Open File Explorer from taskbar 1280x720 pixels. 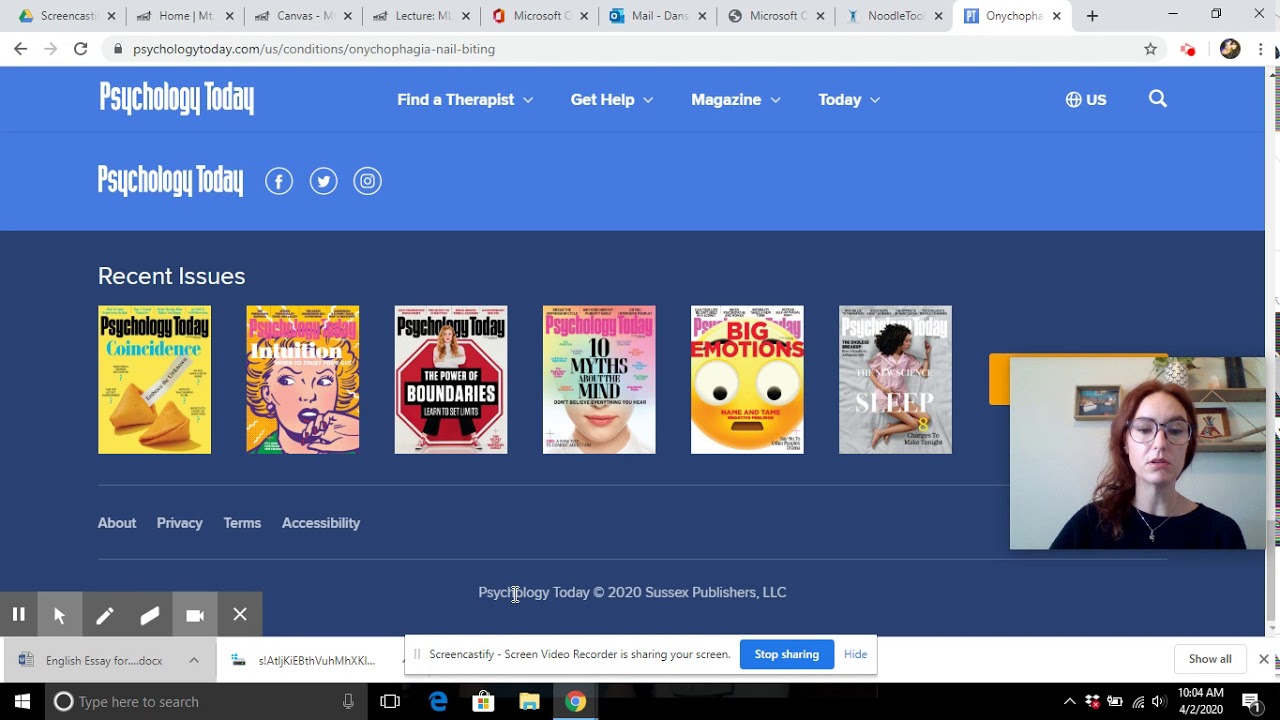[x=529, y=702]
